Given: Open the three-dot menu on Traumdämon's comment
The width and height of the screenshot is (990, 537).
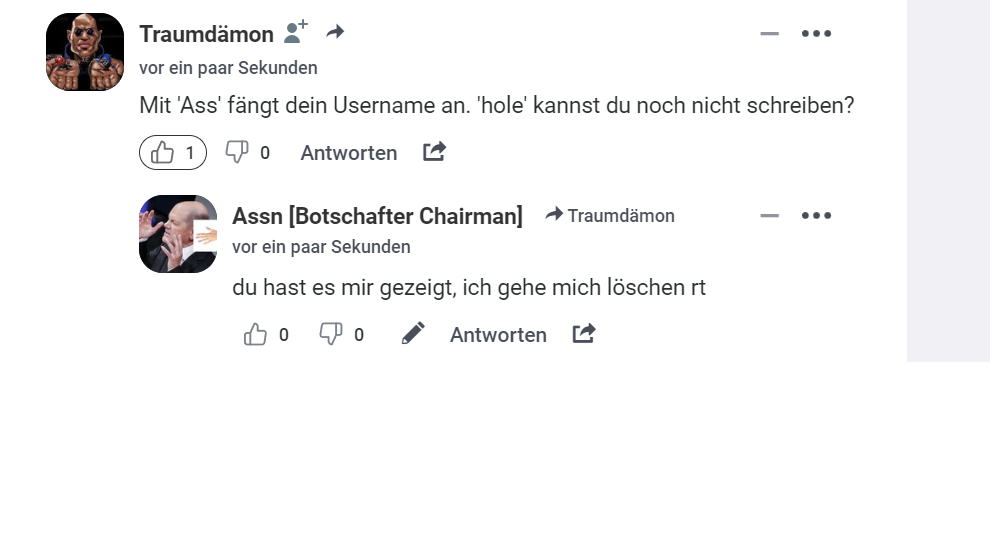Looking at the screenshot, I should click(816, 34).
